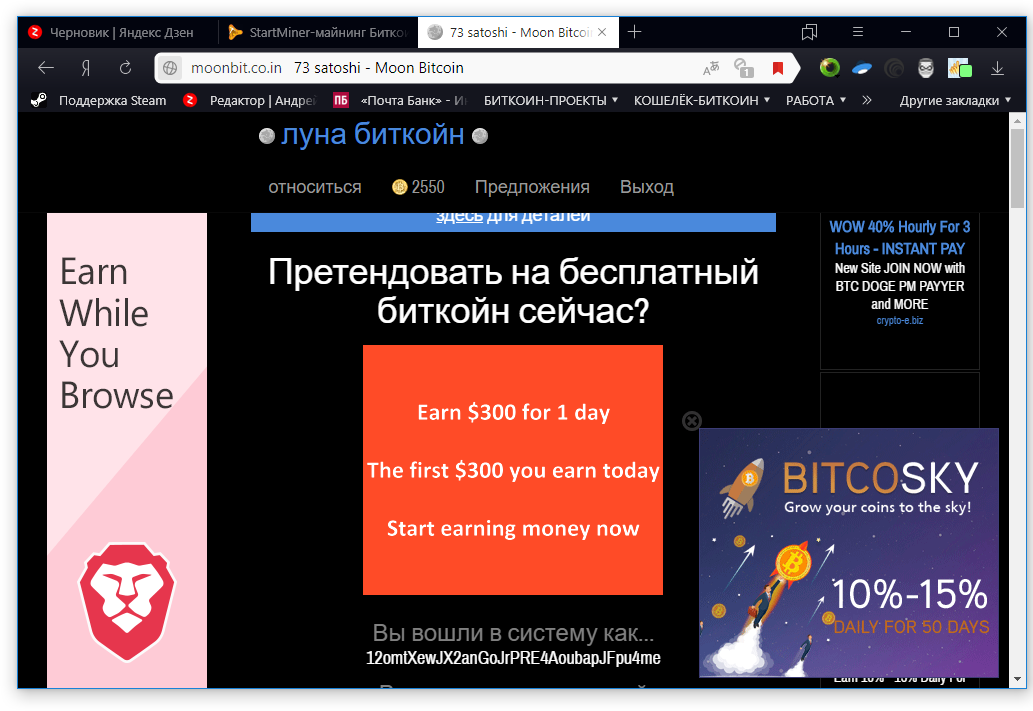Open Редактор | Андрей bookmark

pyautogui.click(x=250, y=100)
